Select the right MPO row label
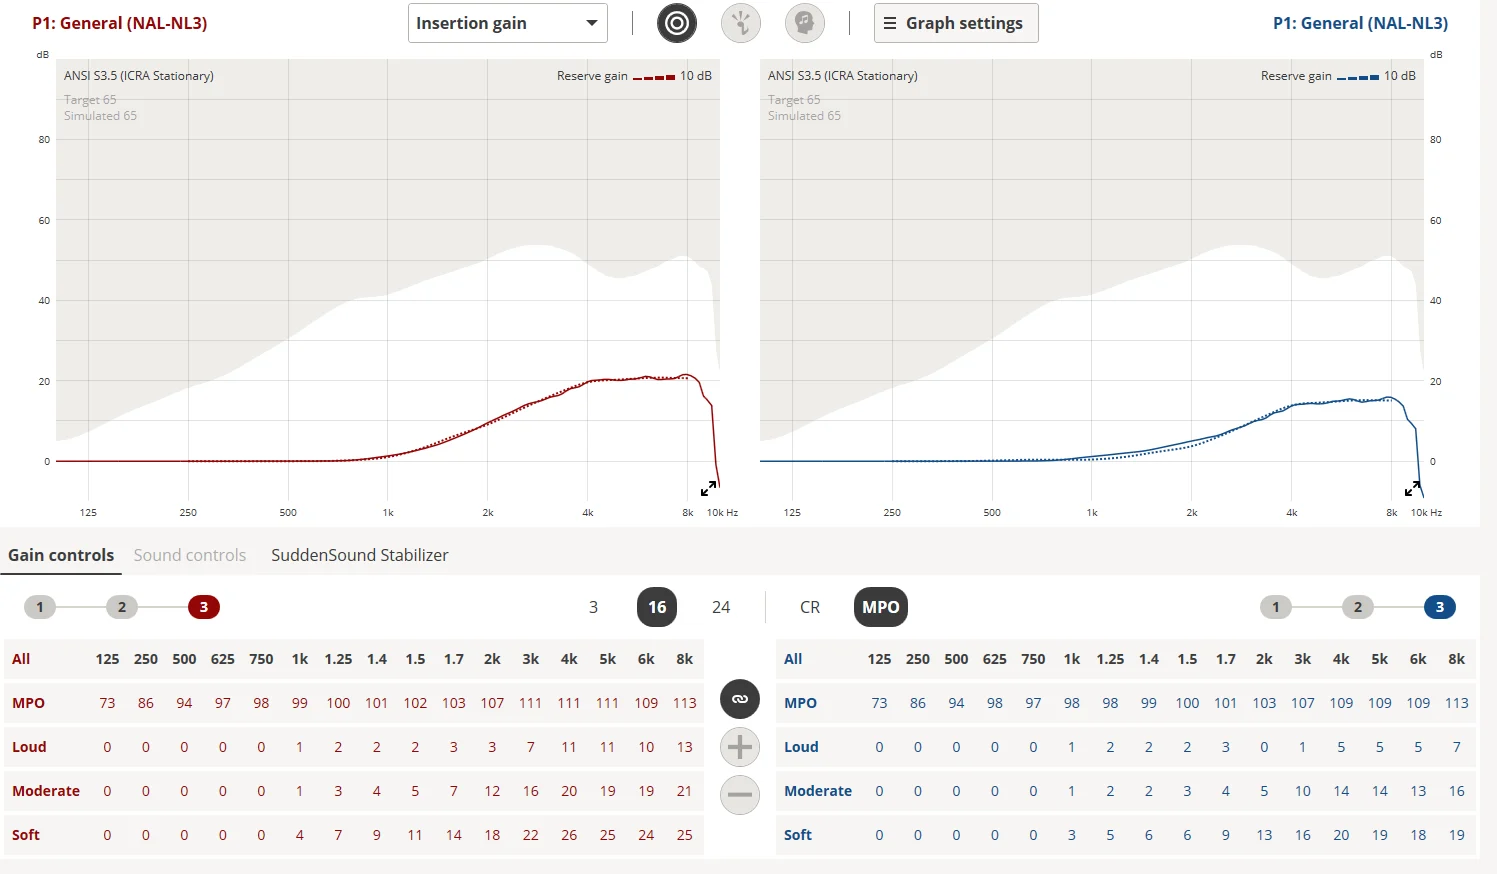1497x874 pixels. click(x=800, y=703)
